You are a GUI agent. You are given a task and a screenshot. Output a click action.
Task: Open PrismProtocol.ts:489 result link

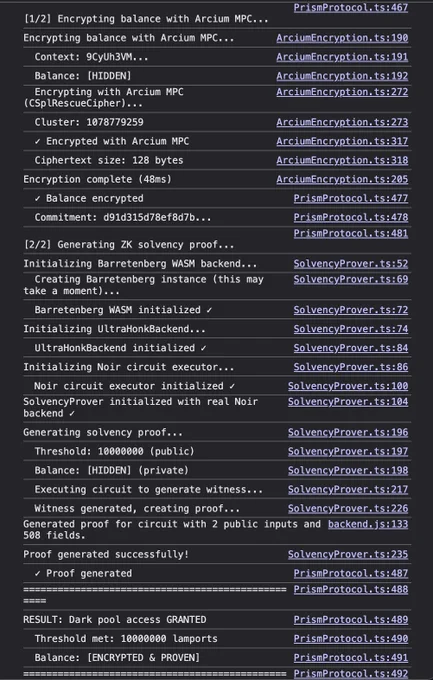351,620
